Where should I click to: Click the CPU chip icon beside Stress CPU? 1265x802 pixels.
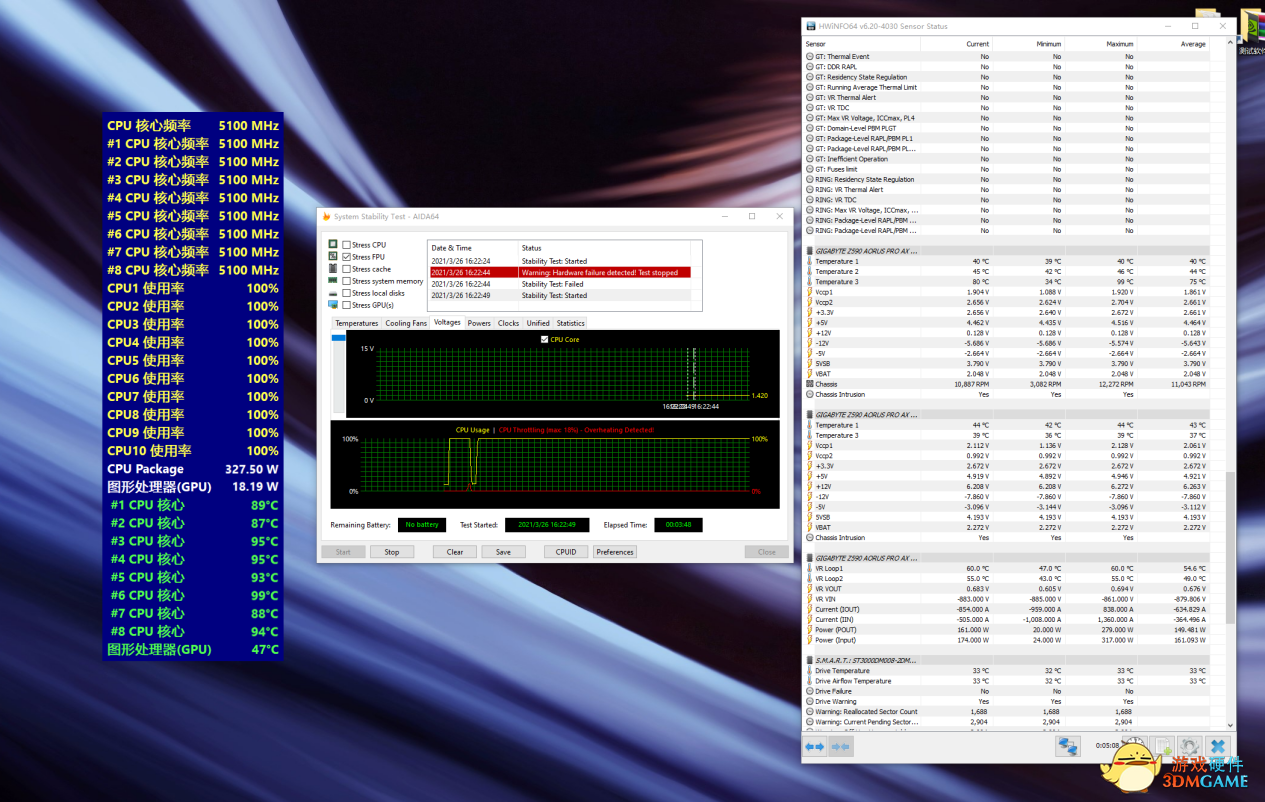pyautogui.click(x=333, y=244)
